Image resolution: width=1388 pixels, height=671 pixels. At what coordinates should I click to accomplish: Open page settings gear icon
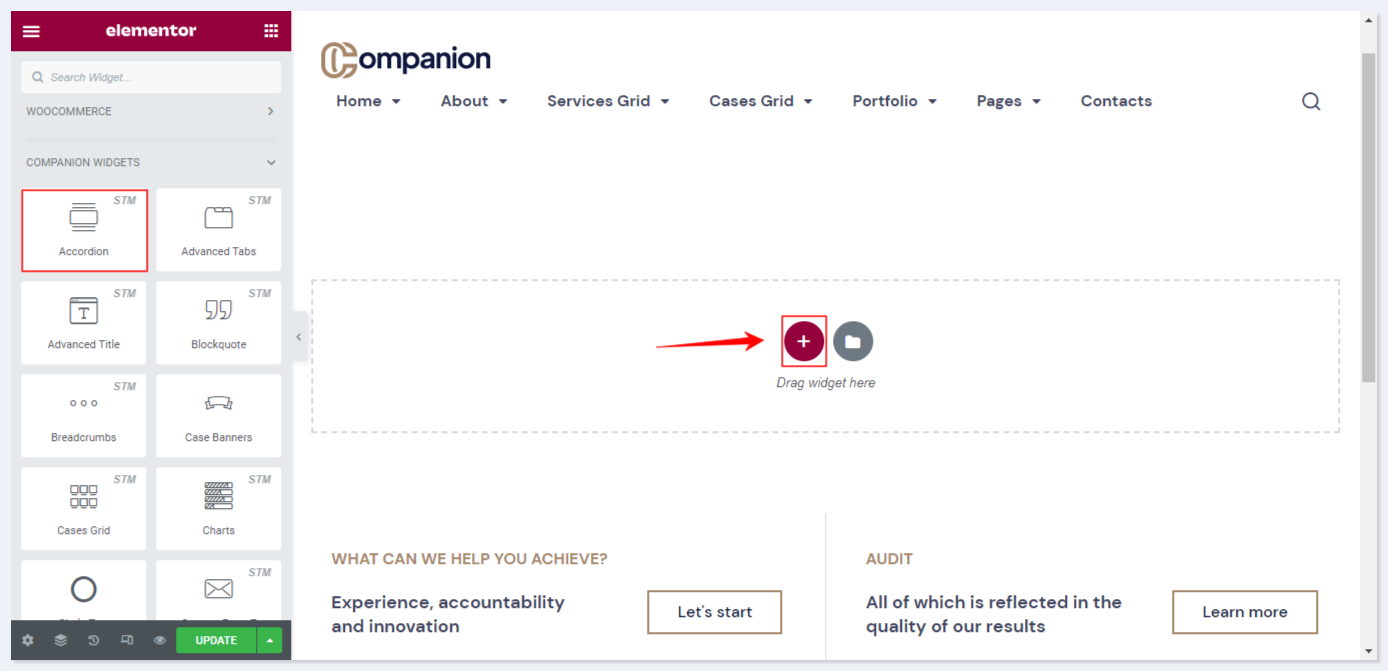click(28, 640)
